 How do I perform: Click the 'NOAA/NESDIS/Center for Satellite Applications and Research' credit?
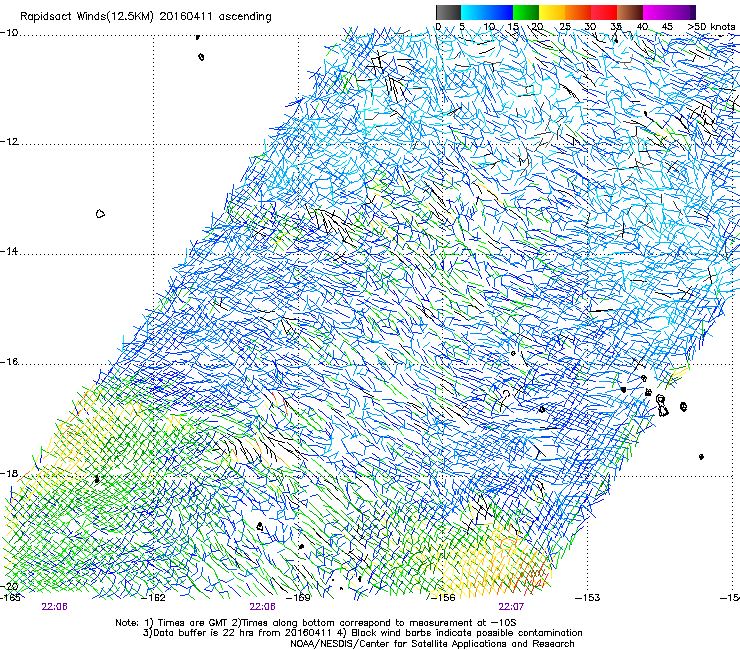(x=432, y=644)
